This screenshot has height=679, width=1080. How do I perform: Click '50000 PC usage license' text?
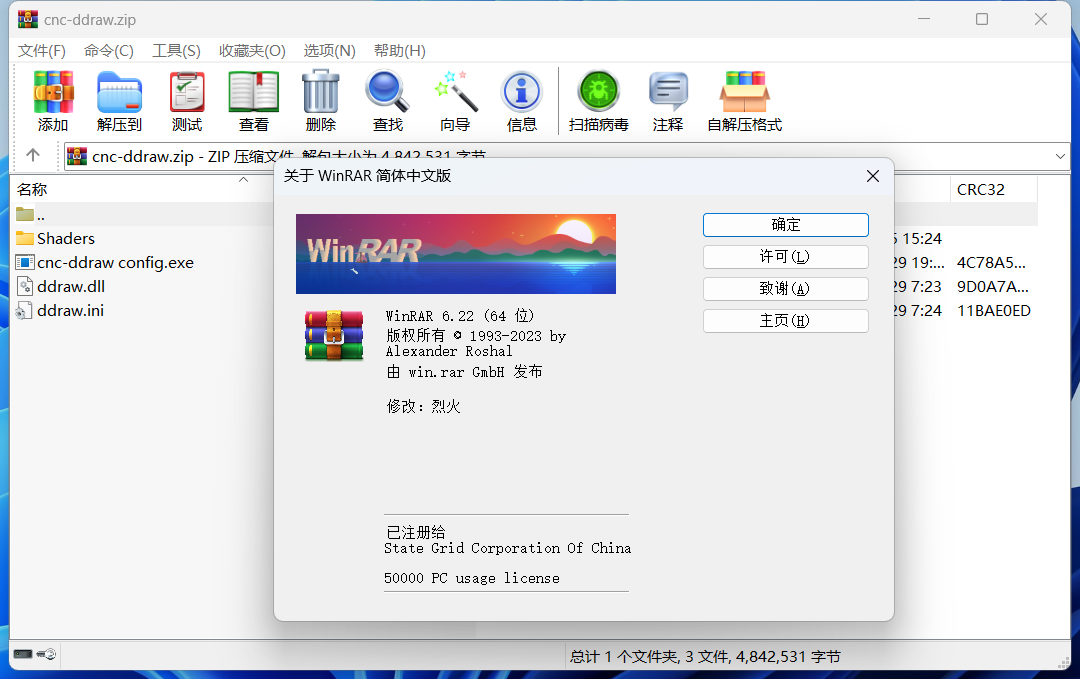pyautogui.click(x=472, y=578)
